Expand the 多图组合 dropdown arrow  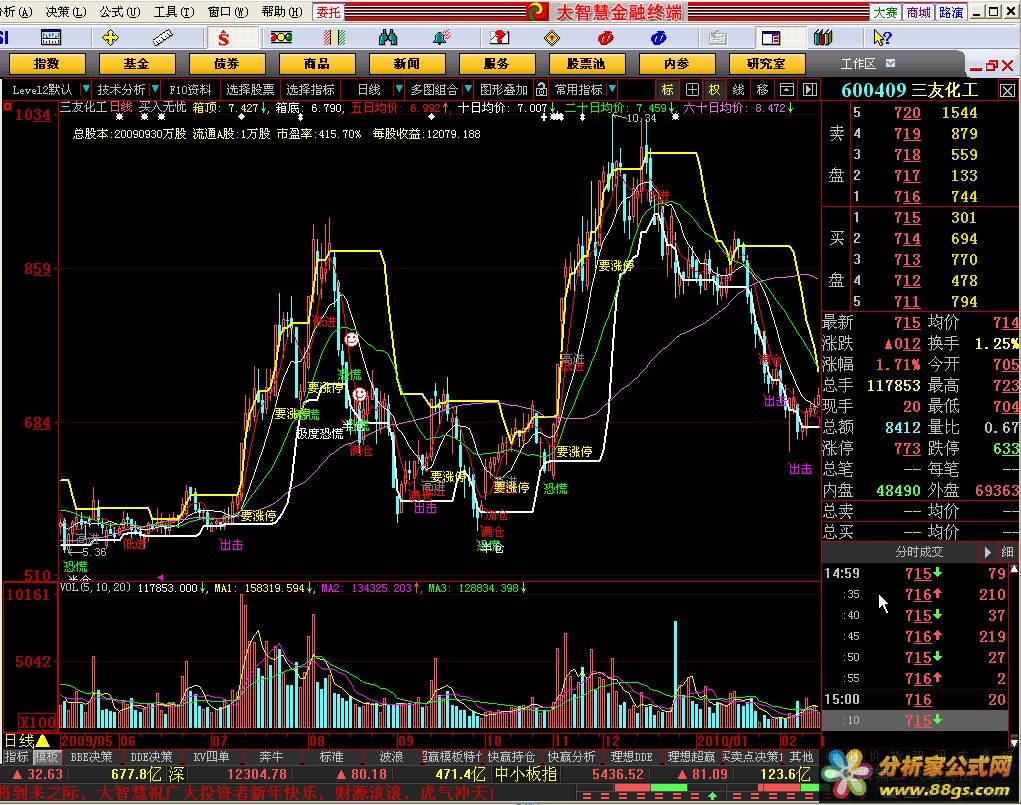pos(468,89)
